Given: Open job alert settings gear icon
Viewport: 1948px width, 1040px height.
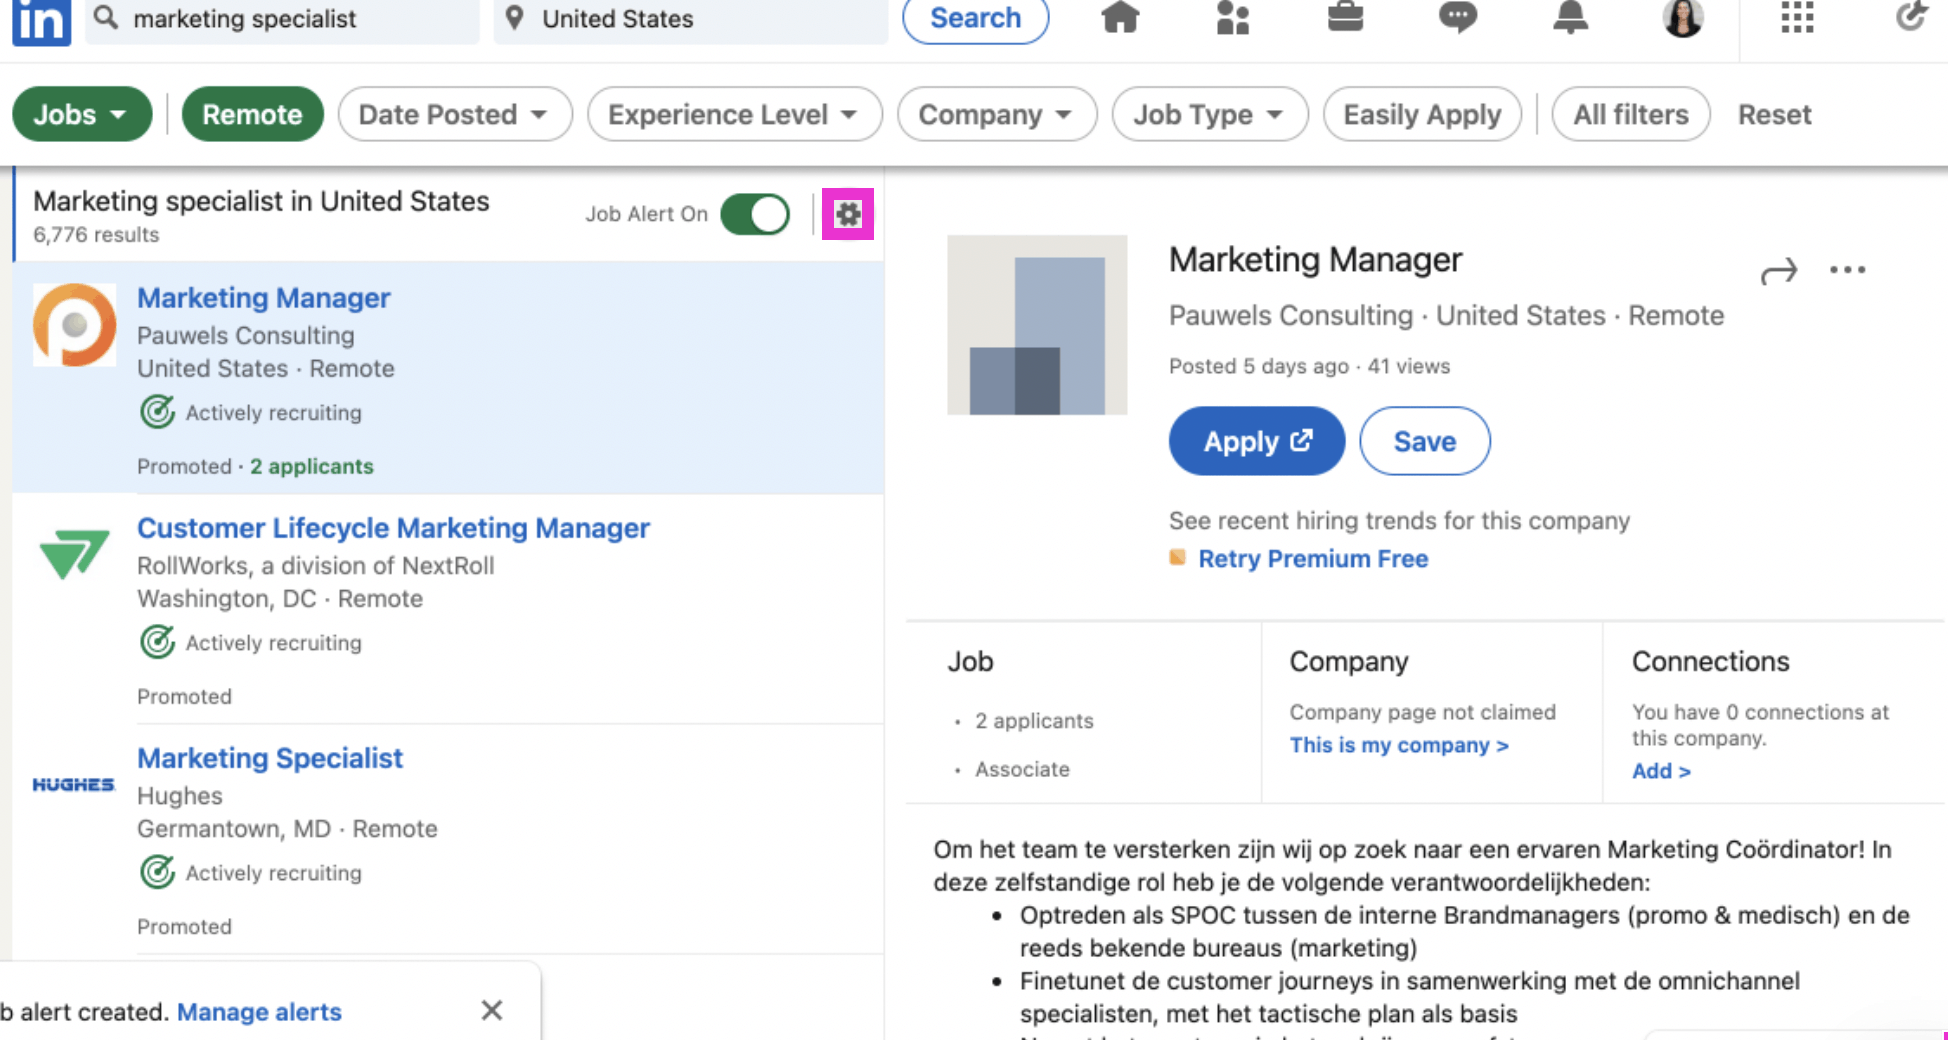Looking at the screenshot, I should [848, 214].
